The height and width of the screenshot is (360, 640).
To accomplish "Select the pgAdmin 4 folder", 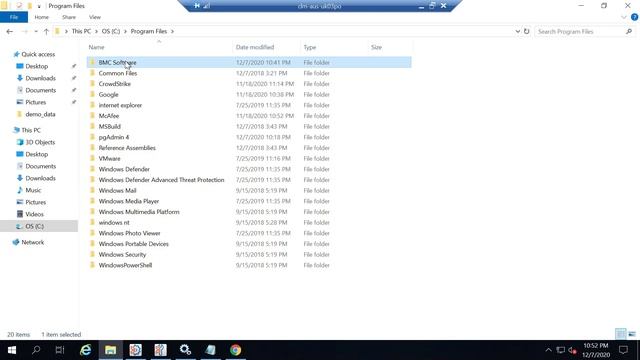I will 113,137.
